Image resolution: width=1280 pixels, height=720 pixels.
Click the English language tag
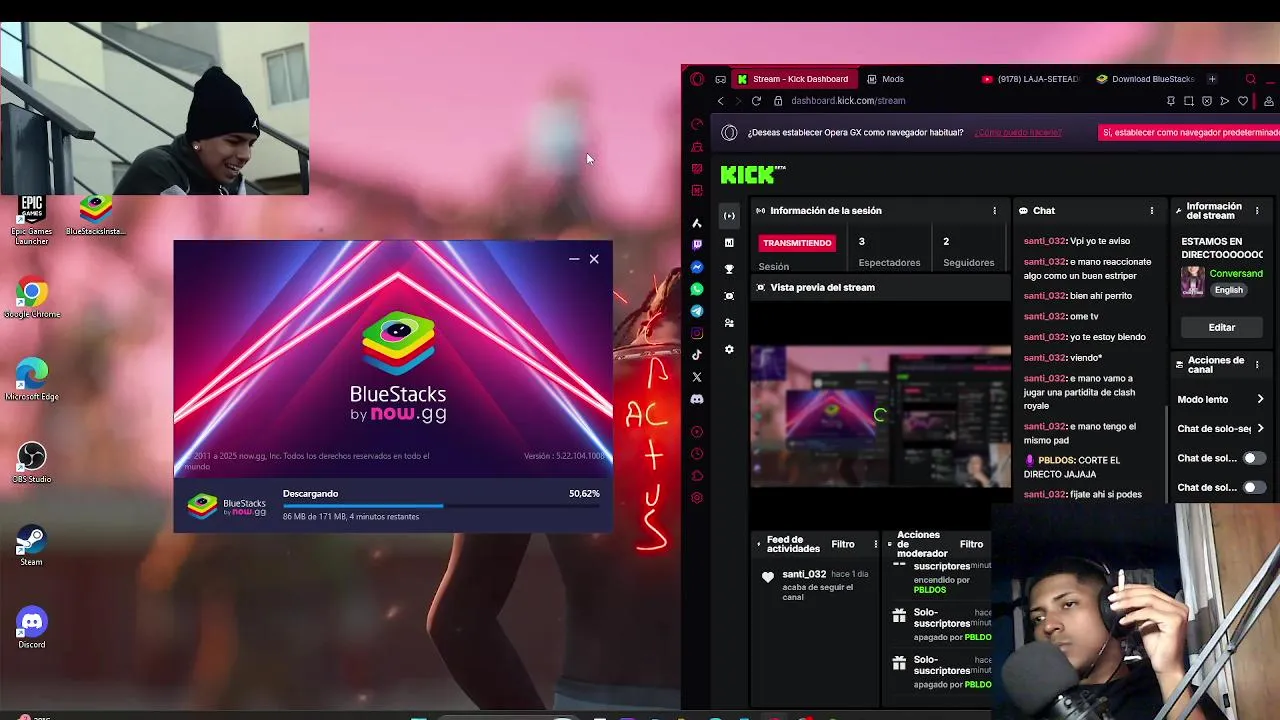pyautogui.click(x=1229, y=290)
